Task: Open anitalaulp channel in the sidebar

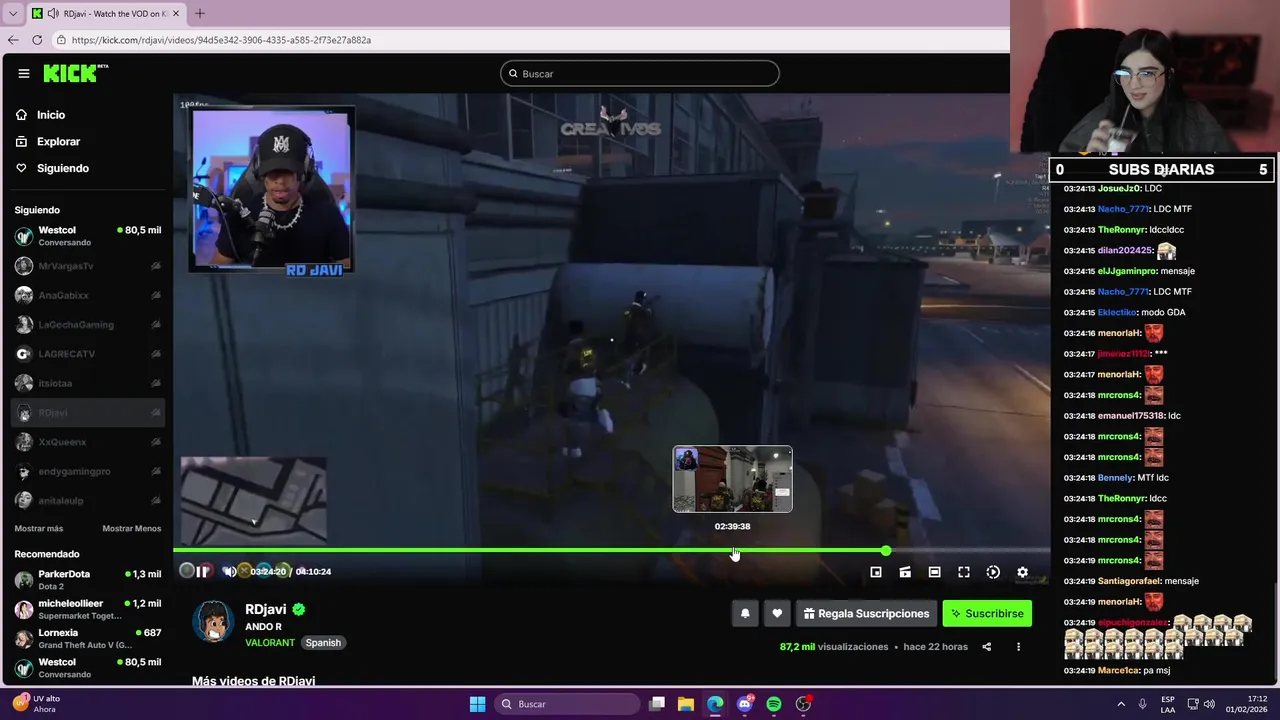Action: [x=87, y=500]
